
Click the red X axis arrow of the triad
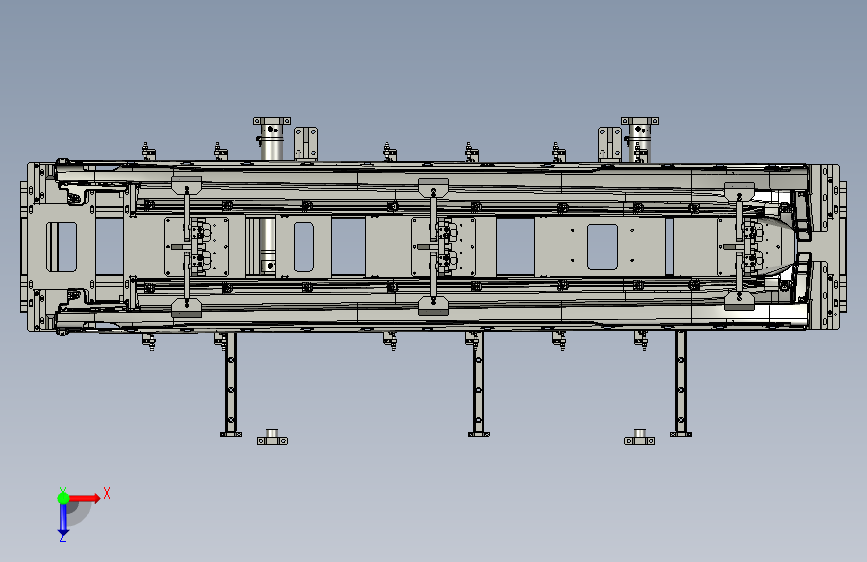click(x=85, y=498)
